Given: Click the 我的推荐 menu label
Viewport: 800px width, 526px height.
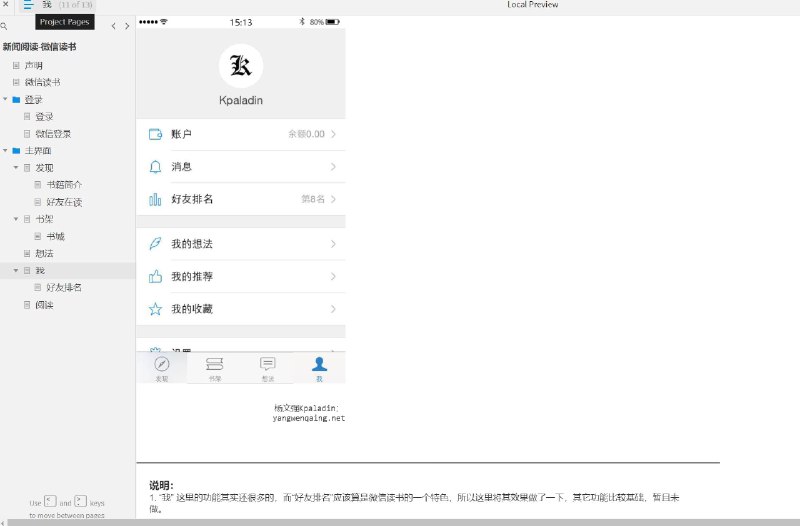Looking at the screenshot, I should (x=192, y=277).
